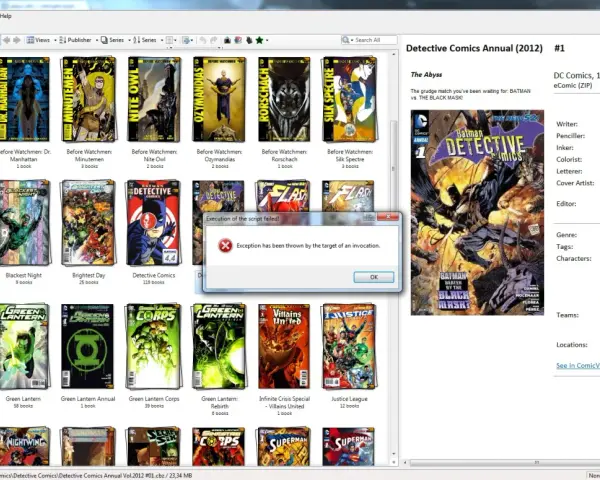Select Infinite Crisis Special Villains United cover
The width and height of the screenshot is (600, 480).
pos(284,346)
